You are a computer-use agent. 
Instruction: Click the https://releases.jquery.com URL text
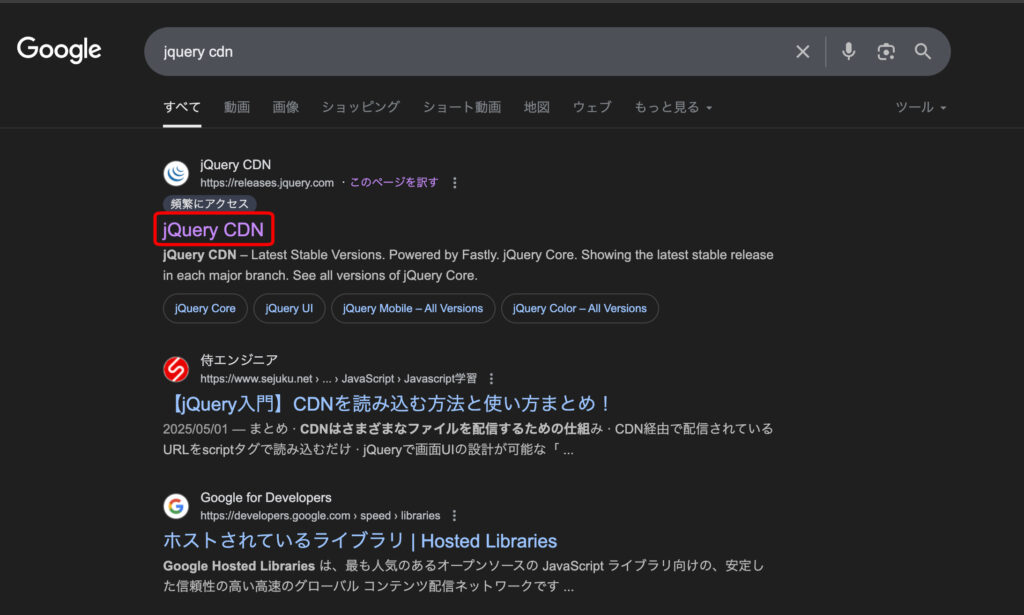tap(267, 183)
